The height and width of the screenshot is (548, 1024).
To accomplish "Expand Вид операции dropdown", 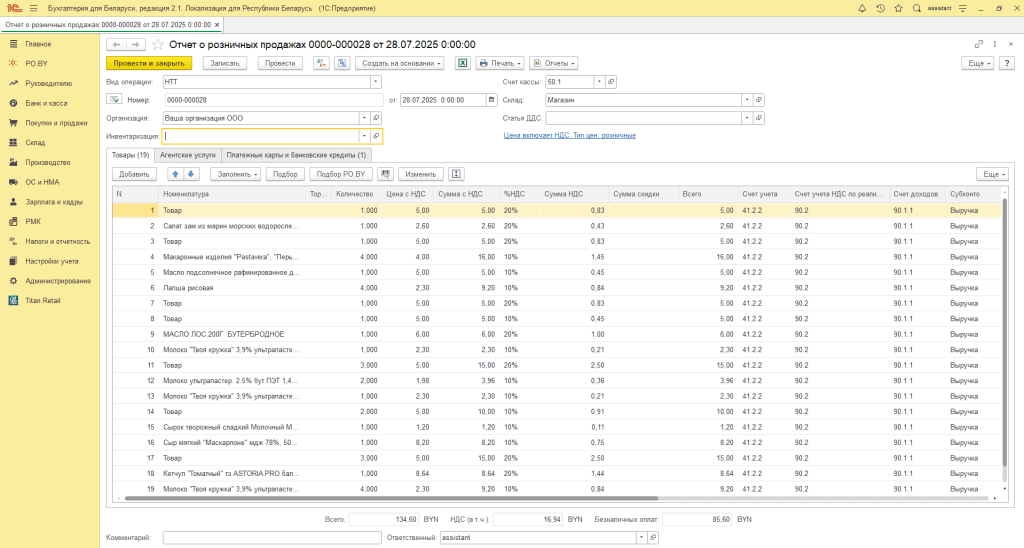I will (376, 82).
